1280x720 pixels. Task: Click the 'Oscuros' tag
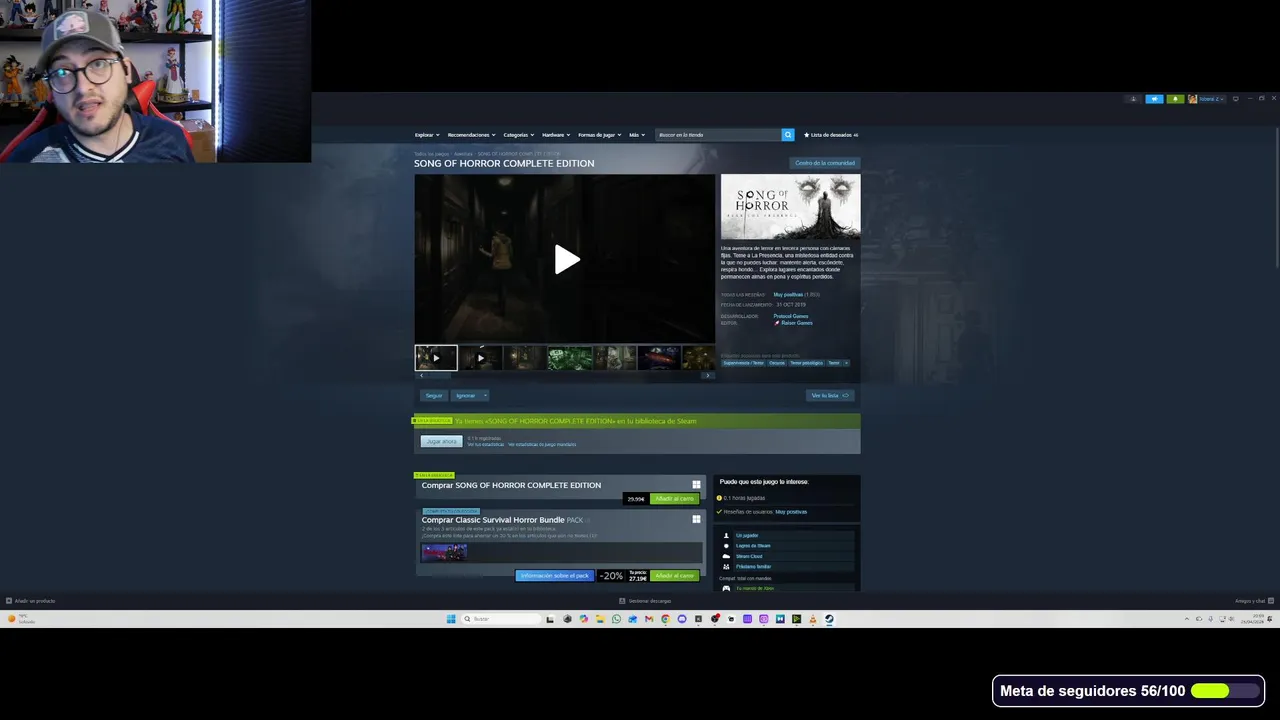(x=777, y=363)
